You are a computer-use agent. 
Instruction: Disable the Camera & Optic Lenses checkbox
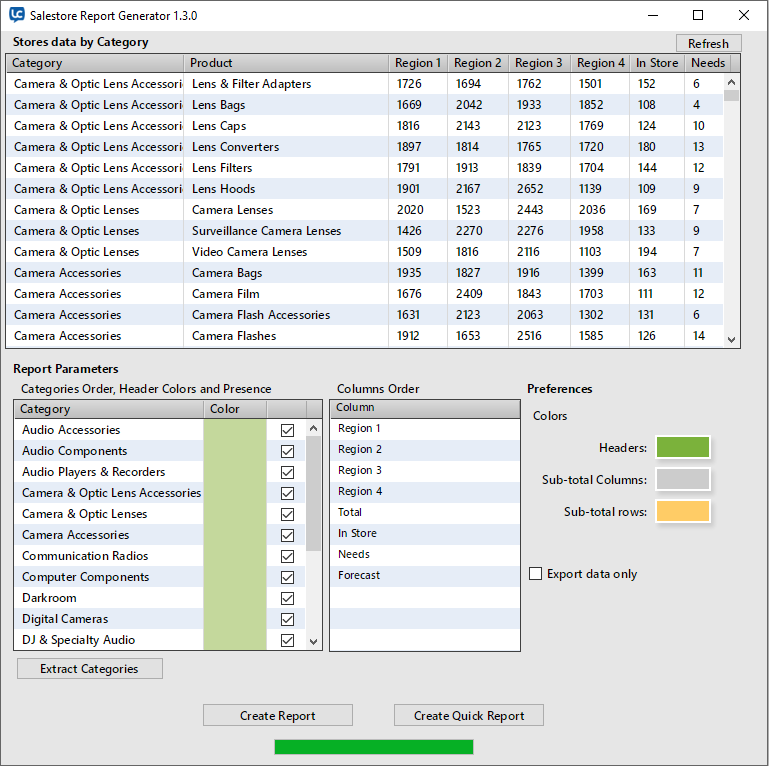point(288,514)
